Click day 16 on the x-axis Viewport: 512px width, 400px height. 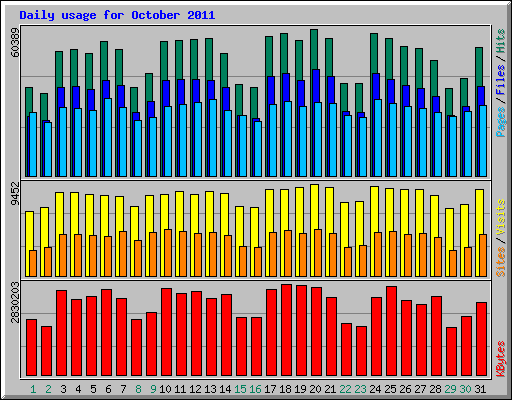(255, 389)
